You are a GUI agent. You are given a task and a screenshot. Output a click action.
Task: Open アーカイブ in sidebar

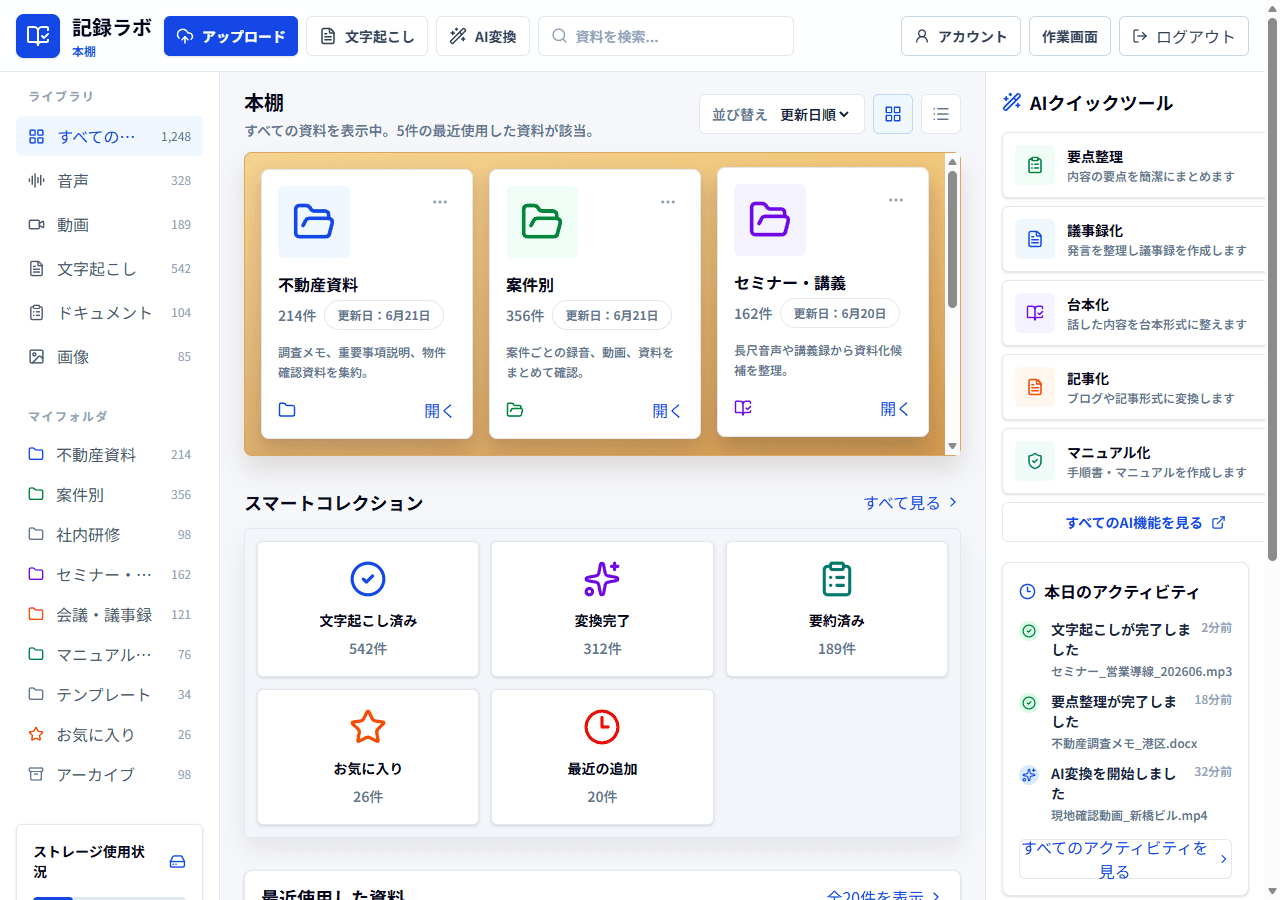(x=109, y=775)
